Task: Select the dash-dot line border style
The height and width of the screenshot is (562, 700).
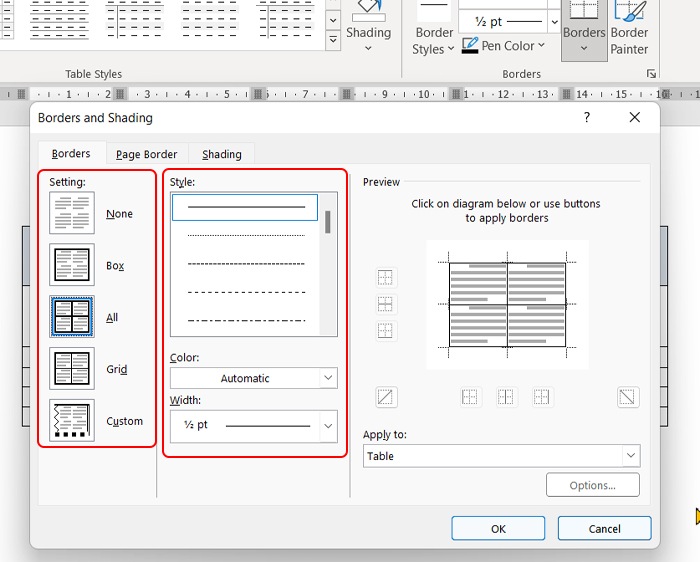Action: pos(246,321)
